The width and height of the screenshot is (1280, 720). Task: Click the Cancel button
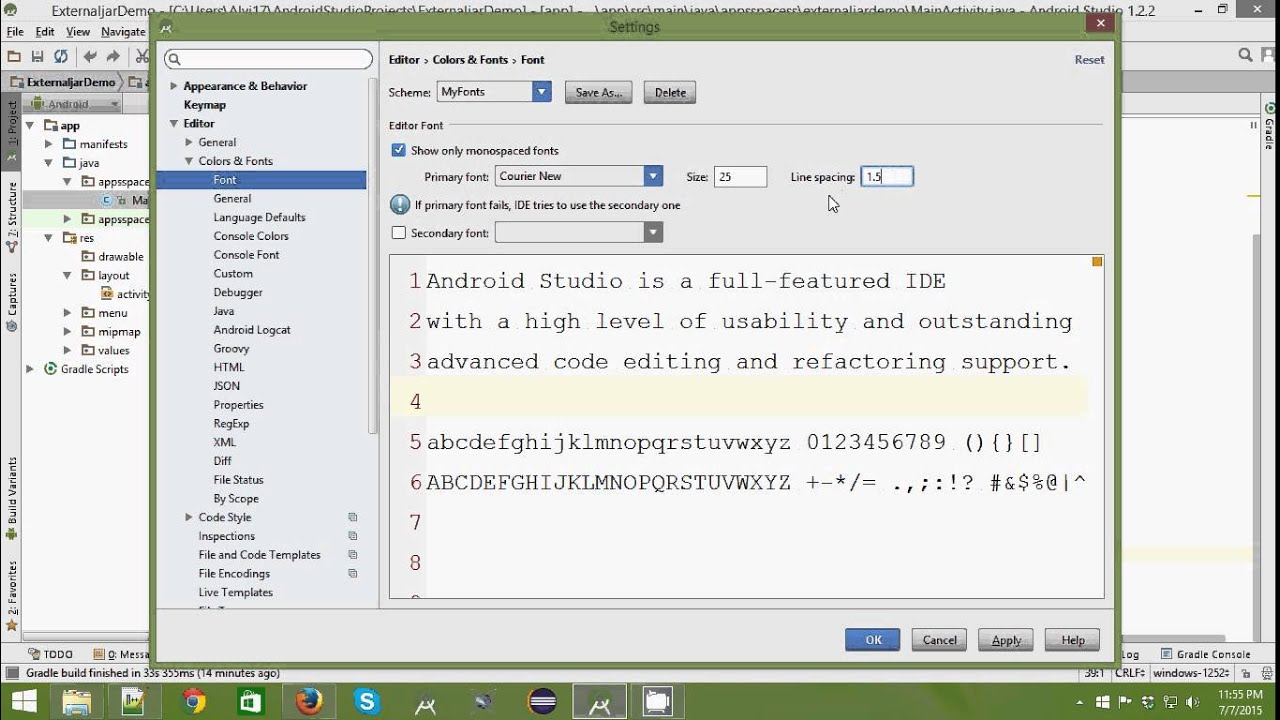939,640
